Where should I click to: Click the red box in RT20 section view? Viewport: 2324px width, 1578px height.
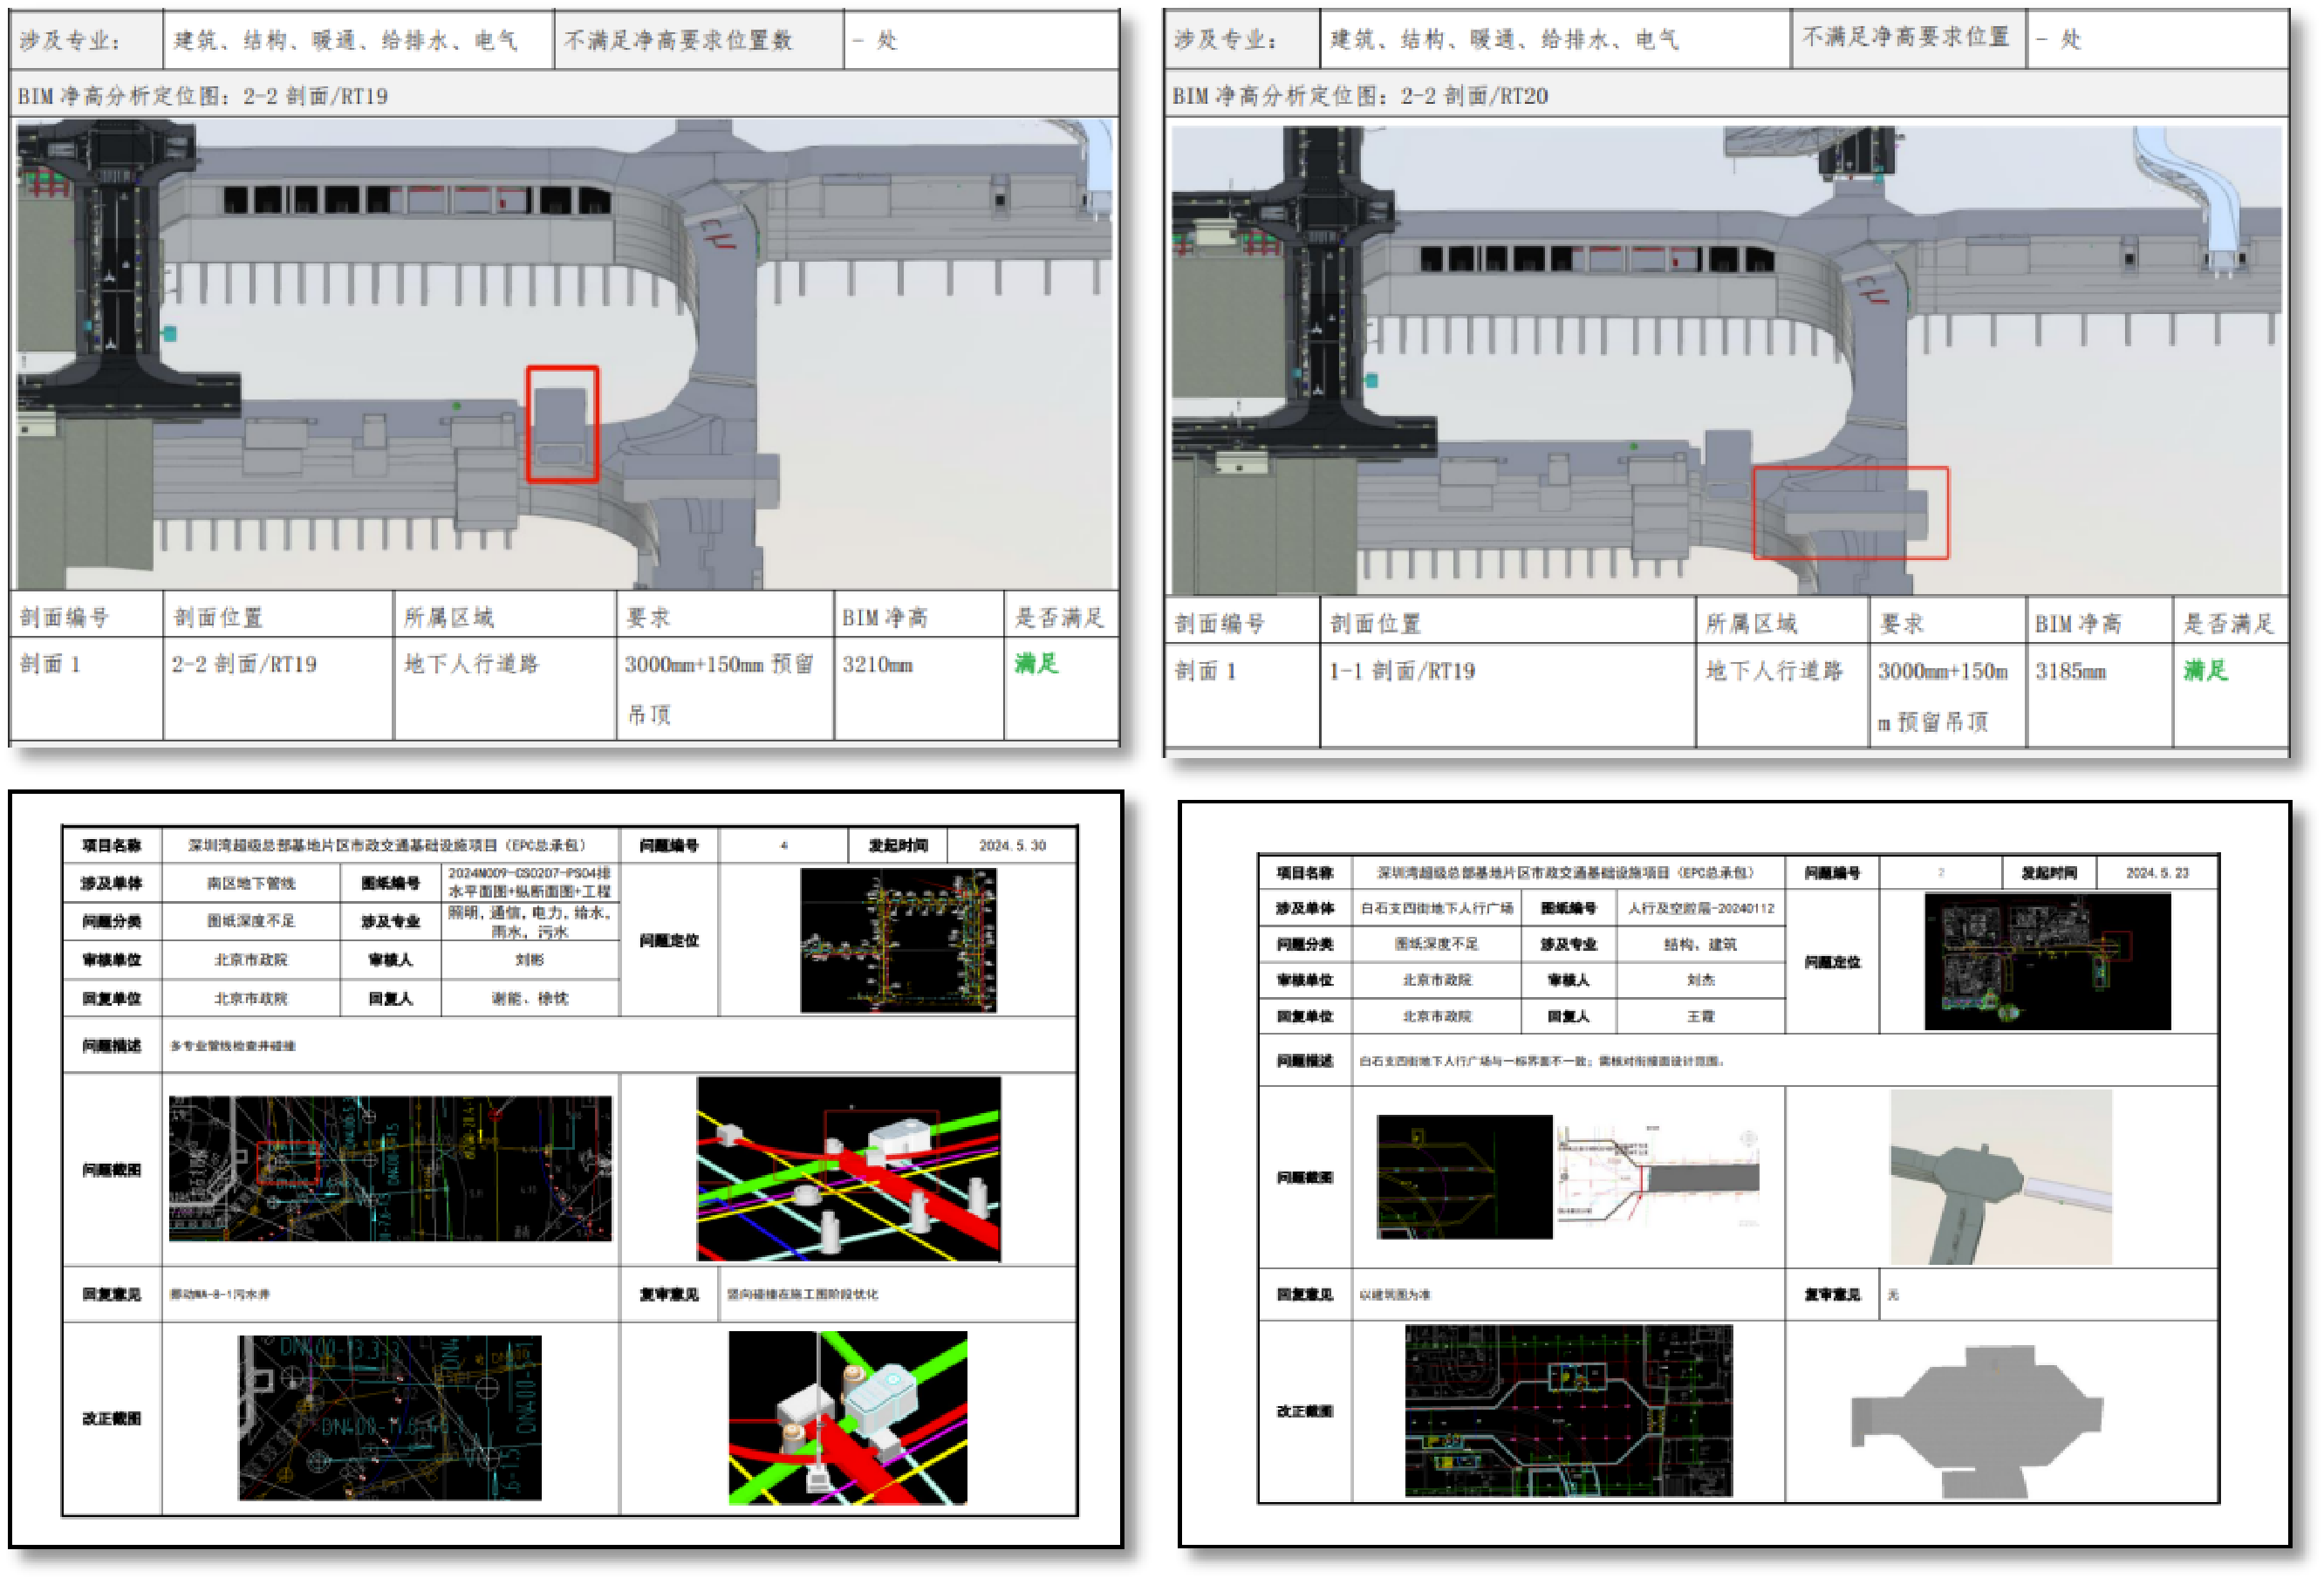click(1850, 513)
